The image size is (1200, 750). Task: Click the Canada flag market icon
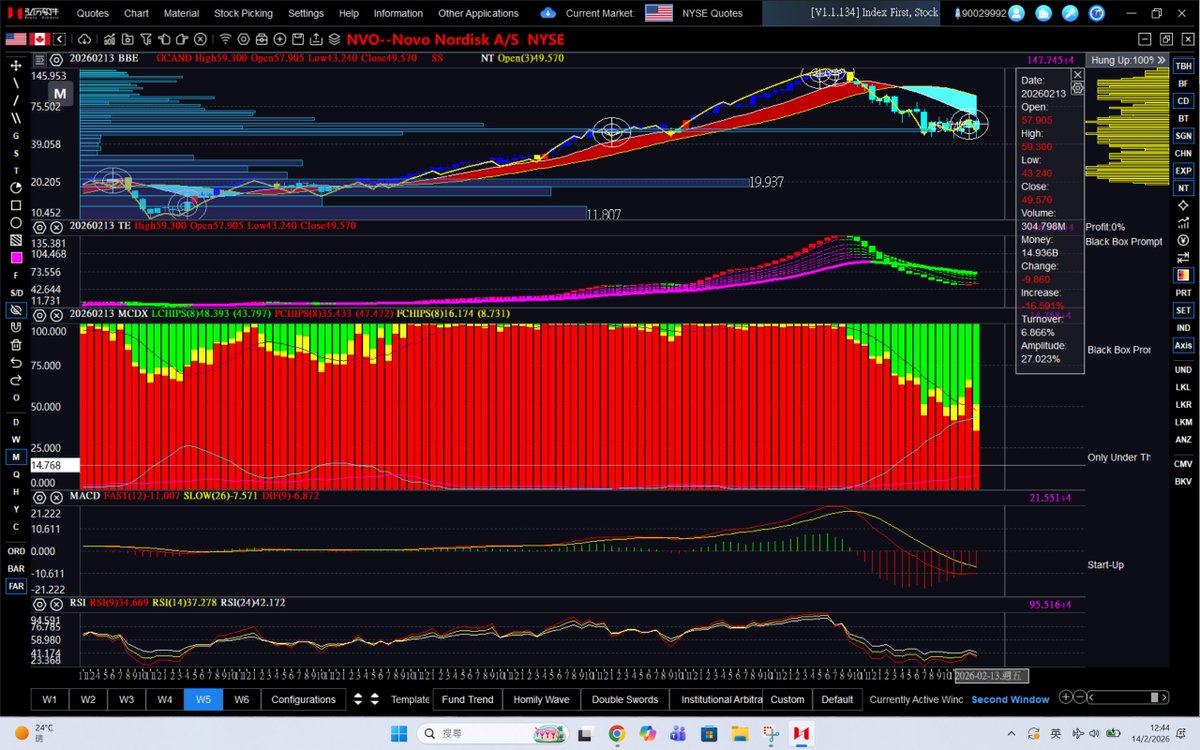[x=40, y=38]
